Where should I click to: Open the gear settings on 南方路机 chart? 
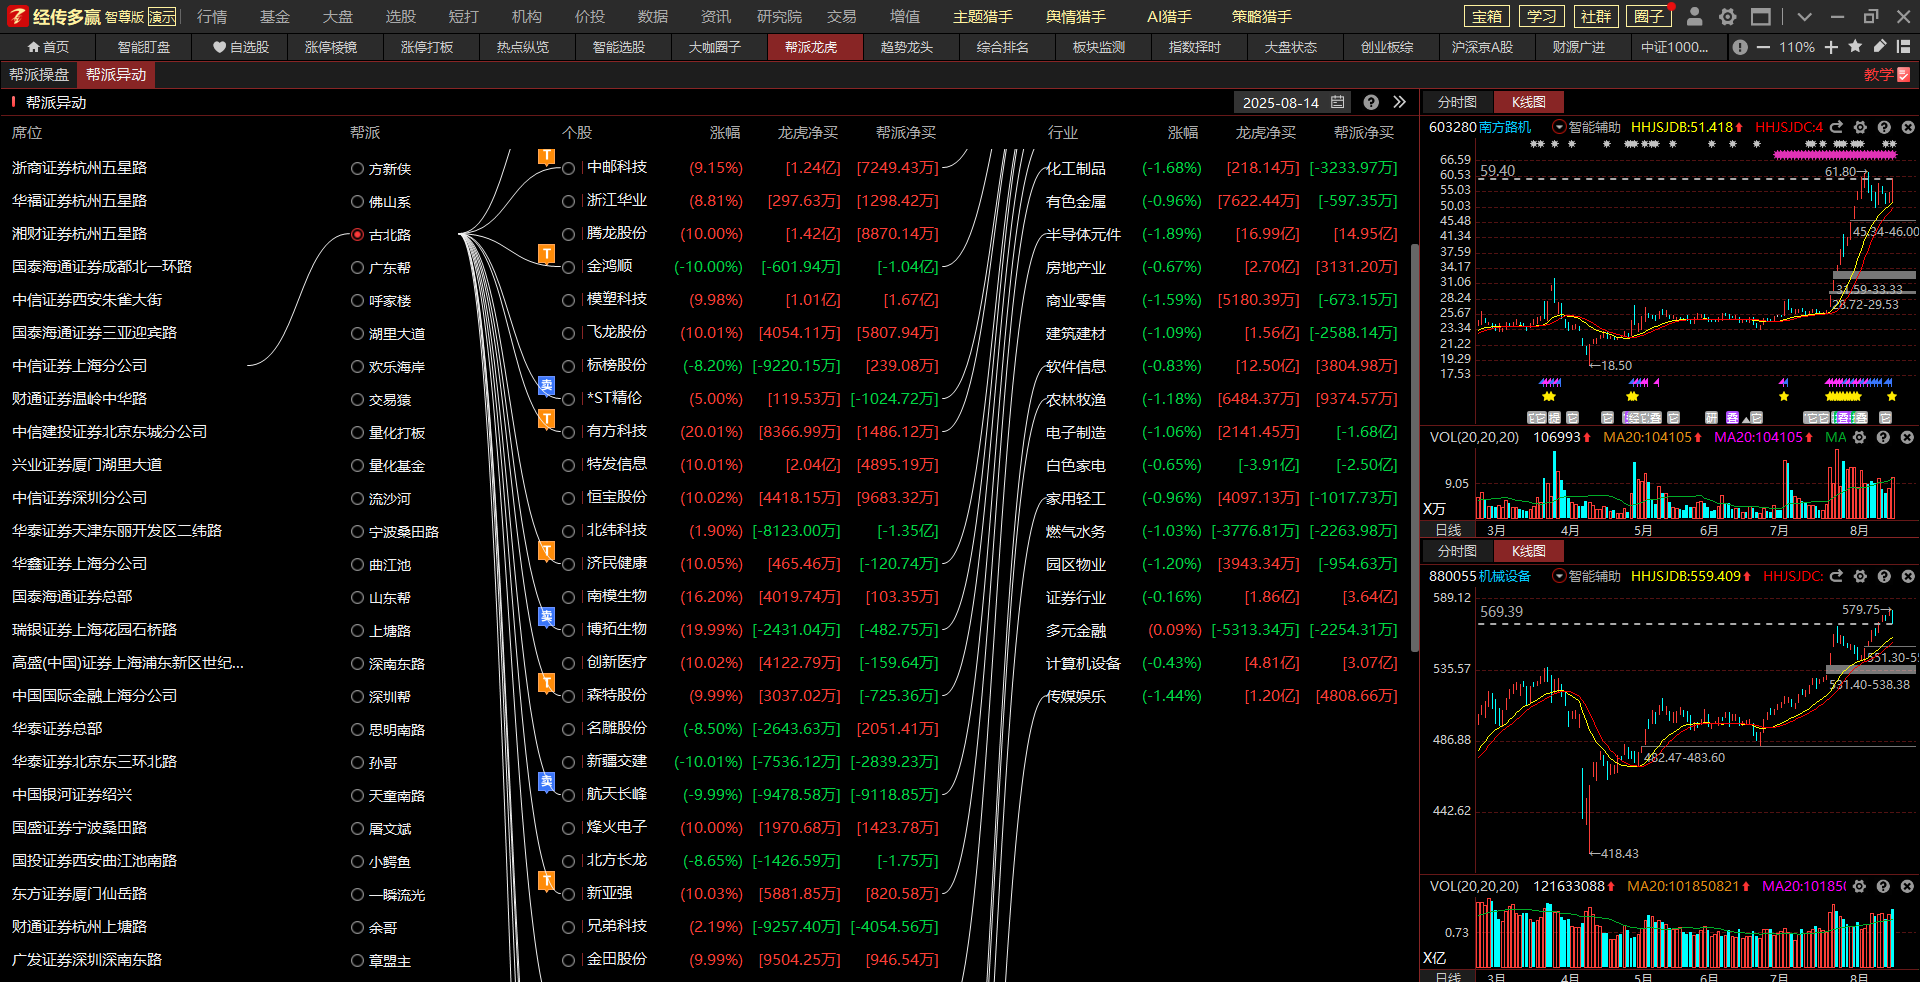(1860, 127)
